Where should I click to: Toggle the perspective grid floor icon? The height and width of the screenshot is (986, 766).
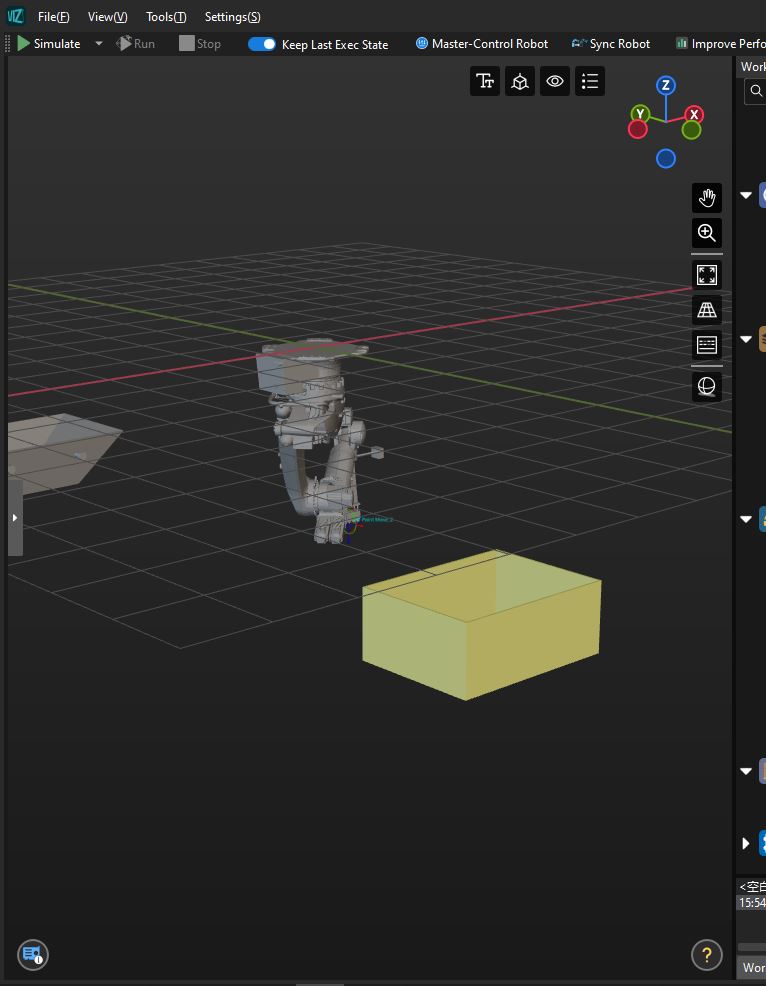pyautogui.click(x=707, y=310)
